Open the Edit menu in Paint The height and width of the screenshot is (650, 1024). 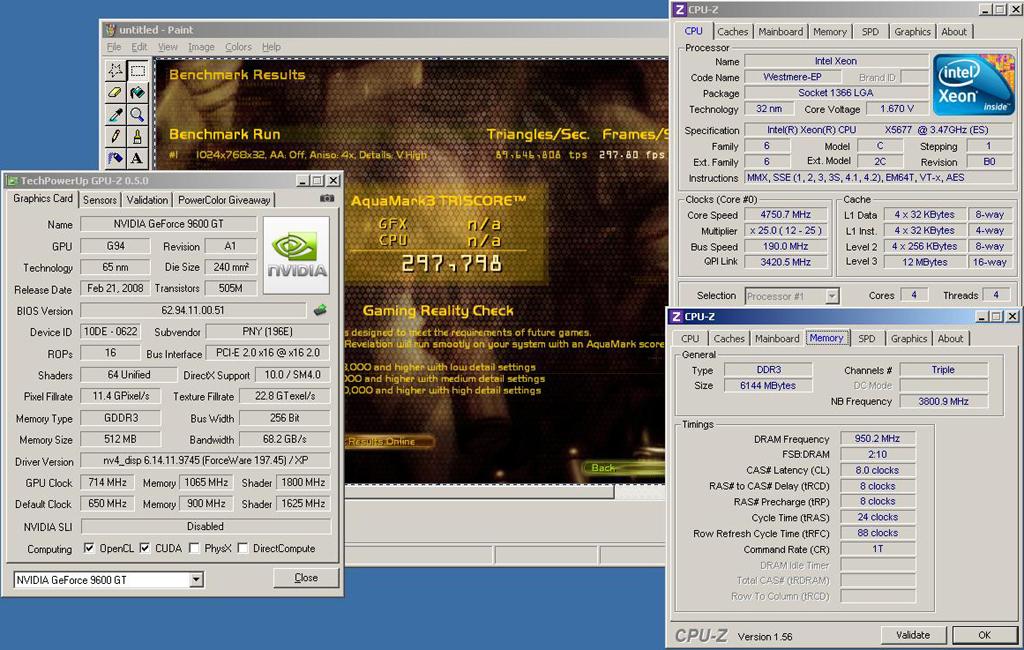[139, 47]
